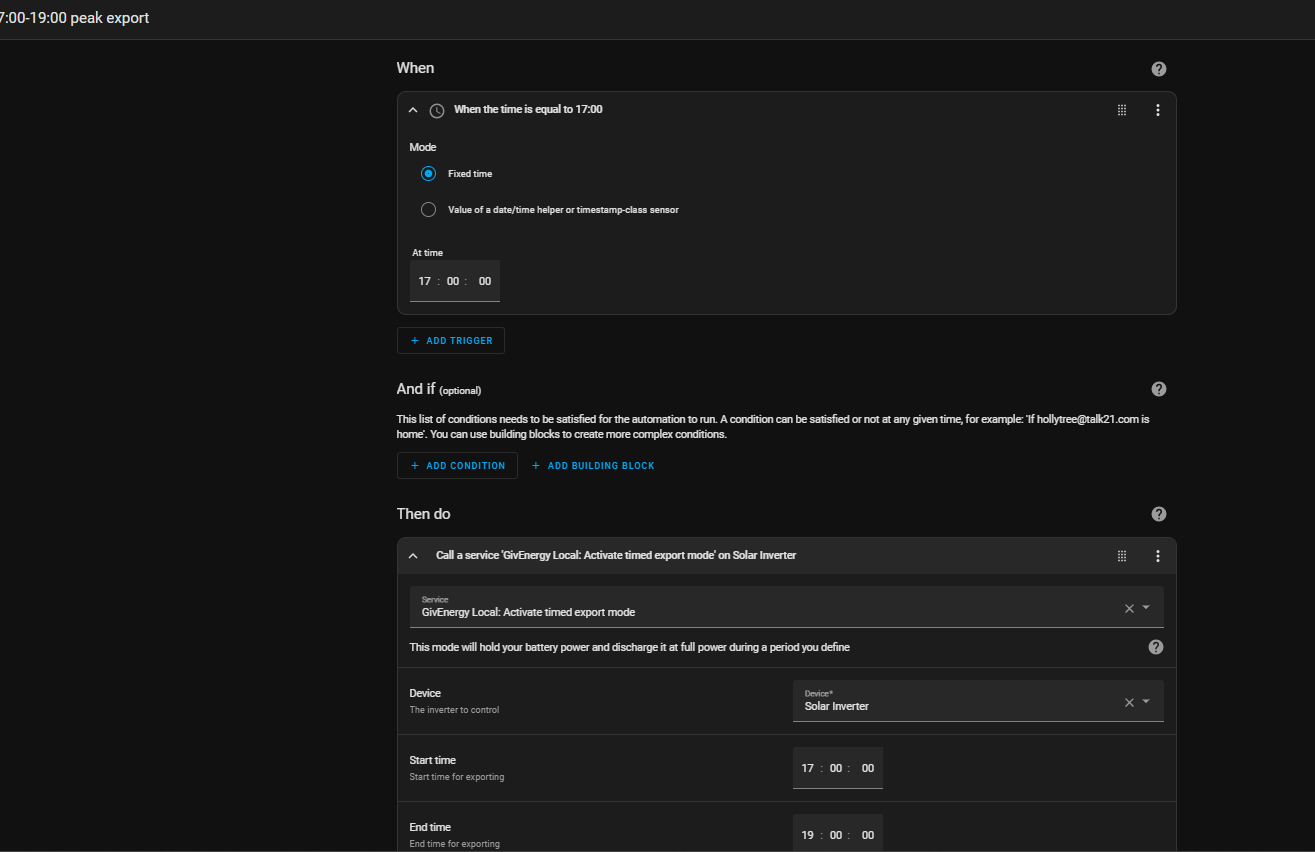The height and width of the screenshot is (852, 1315).
Task: Click the 'Then do' section heading
Action: tap(423, 514)
